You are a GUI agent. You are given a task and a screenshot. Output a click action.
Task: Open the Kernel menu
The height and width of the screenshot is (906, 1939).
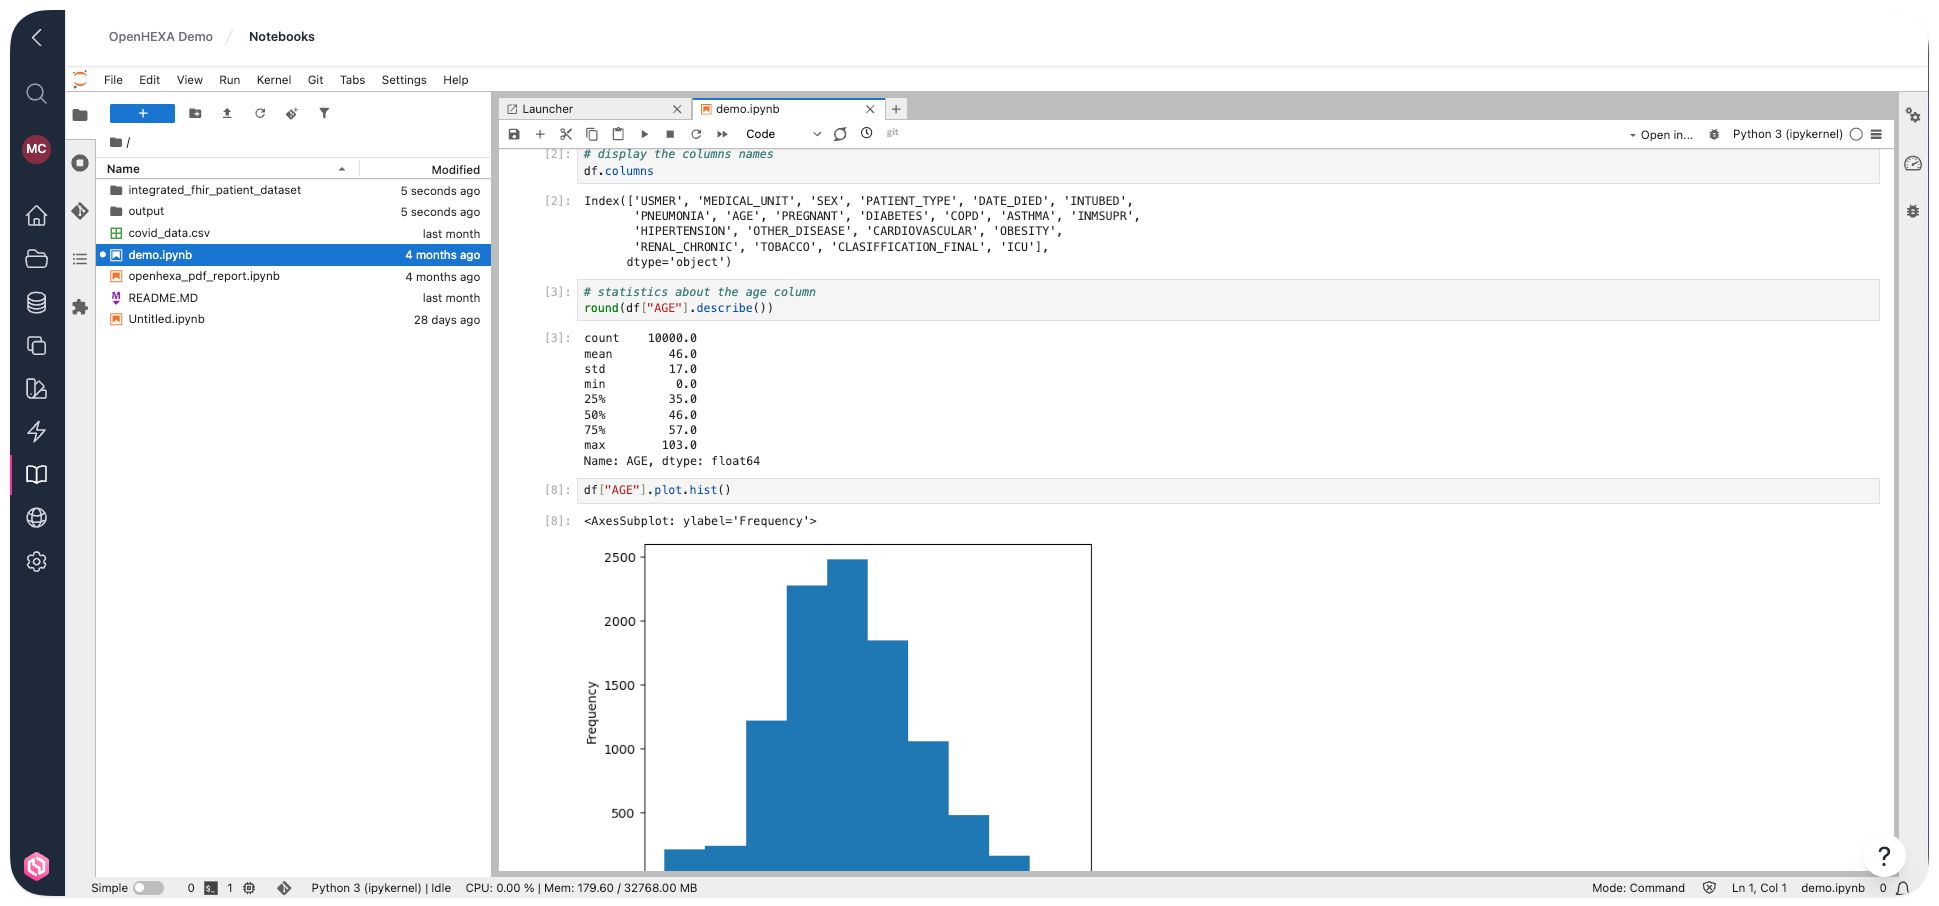click(x=273, y=80)
